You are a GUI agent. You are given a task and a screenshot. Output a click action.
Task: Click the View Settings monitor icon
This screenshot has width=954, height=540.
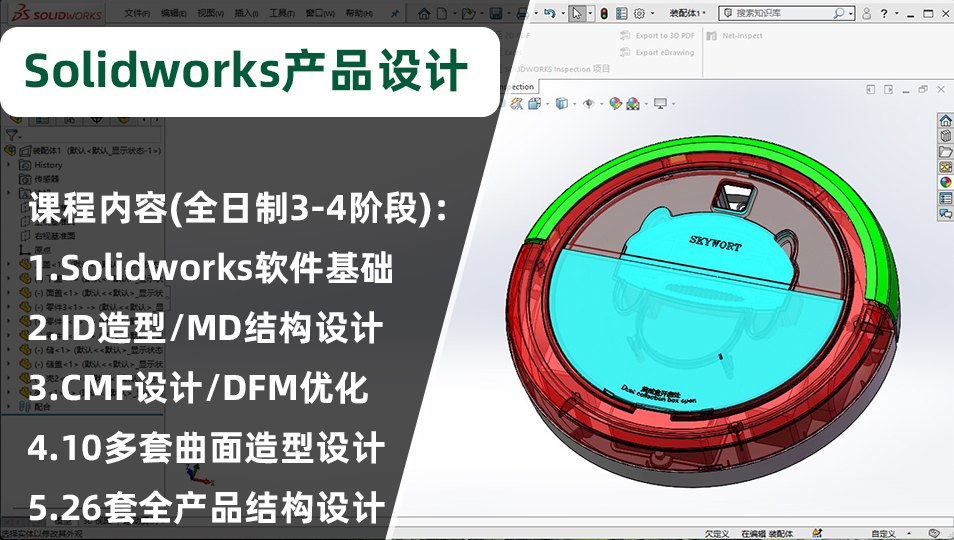(x=660, y=104)
